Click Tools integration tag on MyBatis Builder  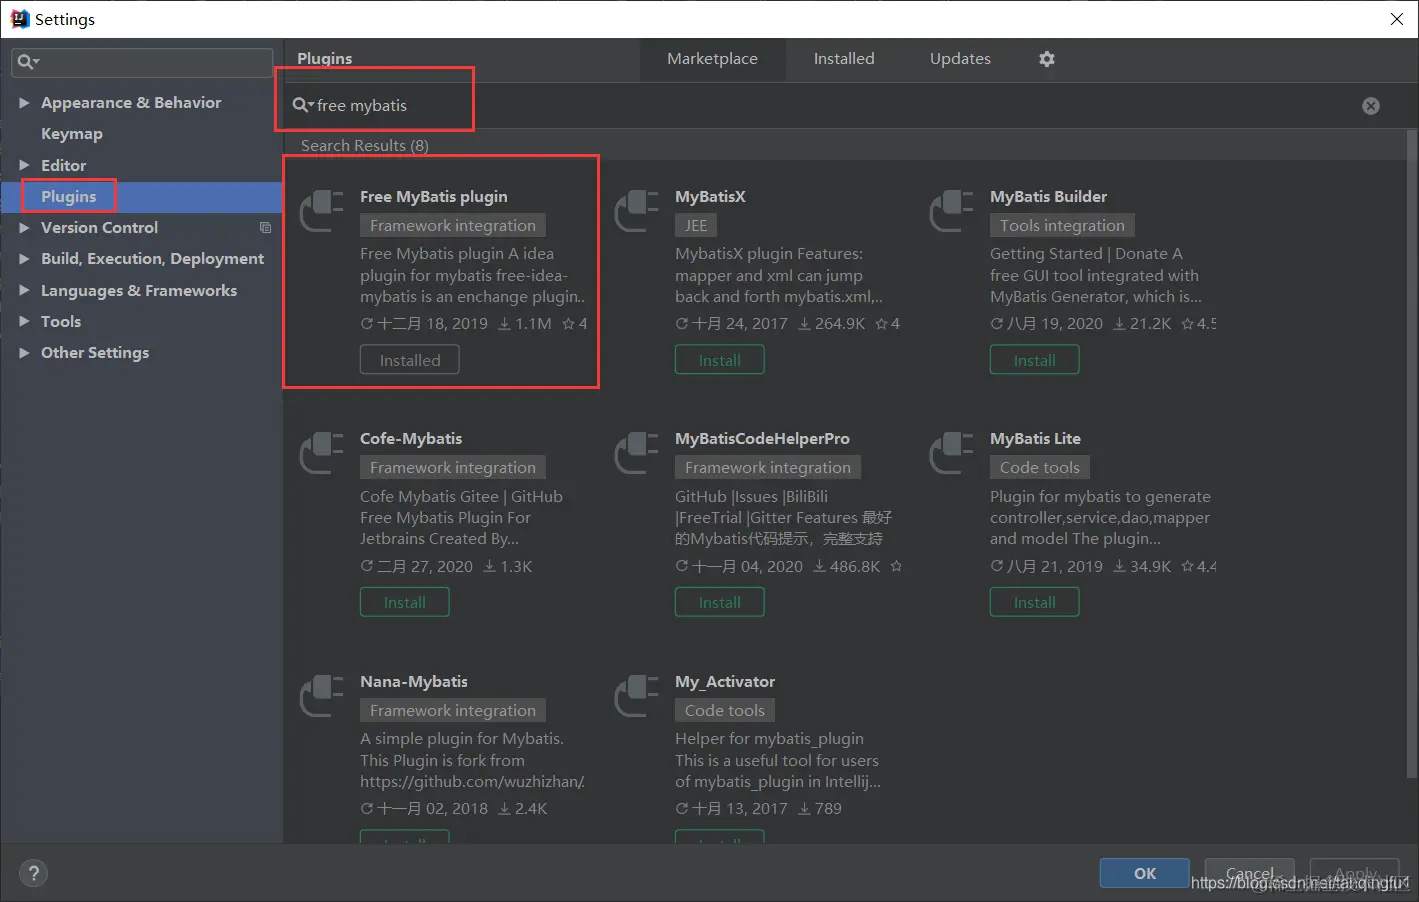click(x=1062, y=226)
